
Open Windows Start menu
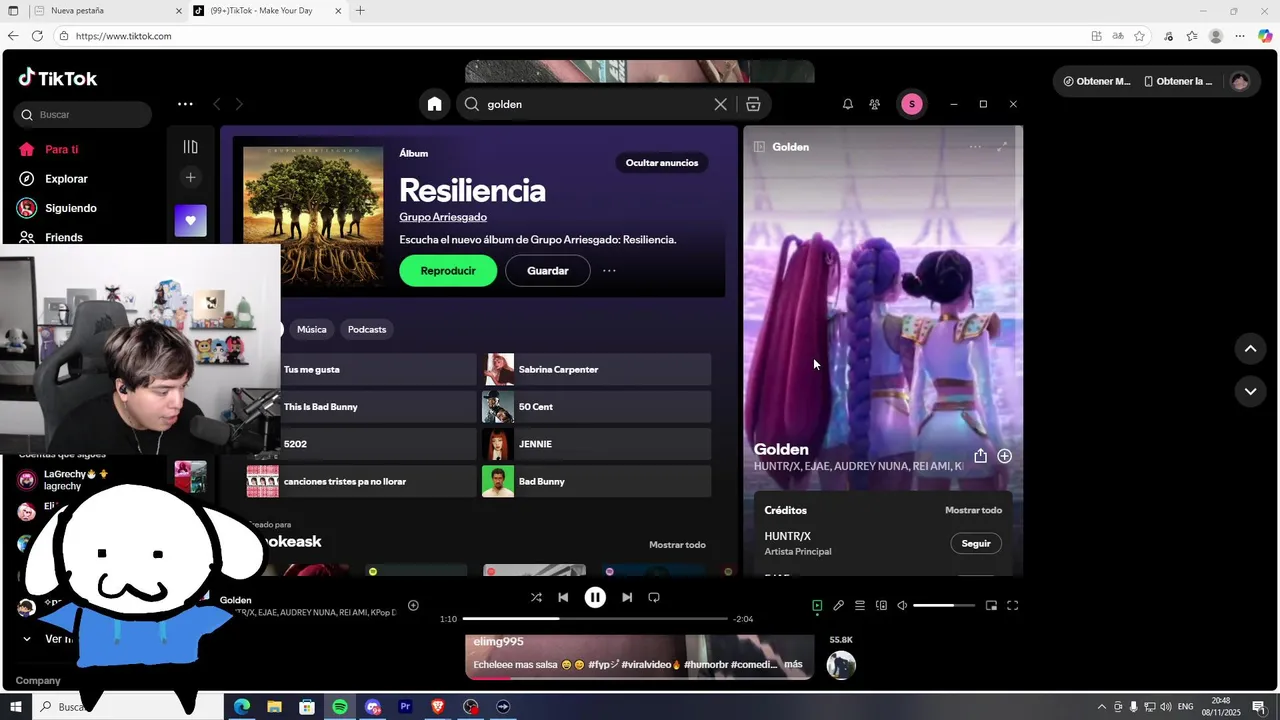15,707
